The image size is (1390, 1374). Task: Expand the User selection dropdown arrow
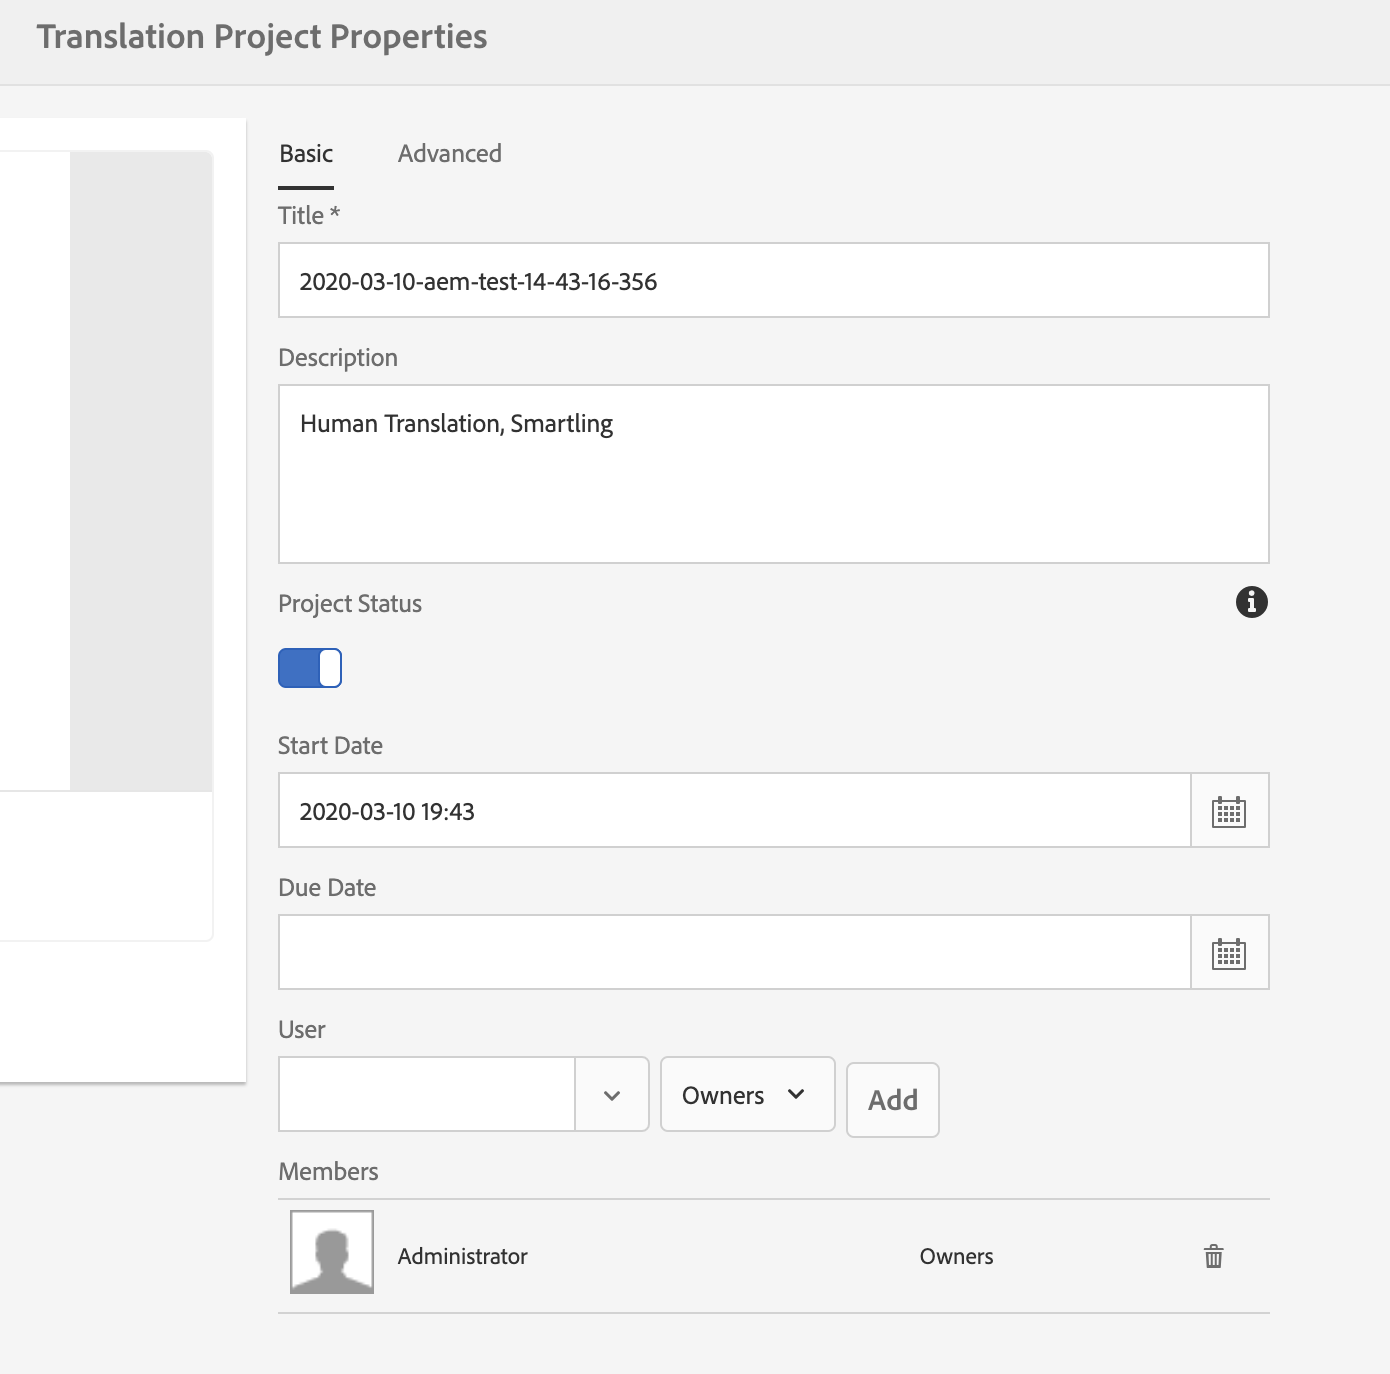point(612,1095)
